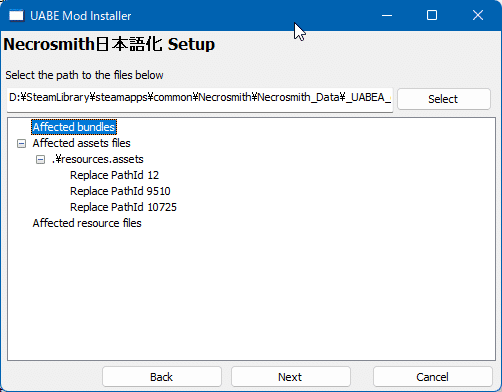Collapse the Affected assets files node
The height and width of the screenshot is (392, 502).
[x=21, y=144]
